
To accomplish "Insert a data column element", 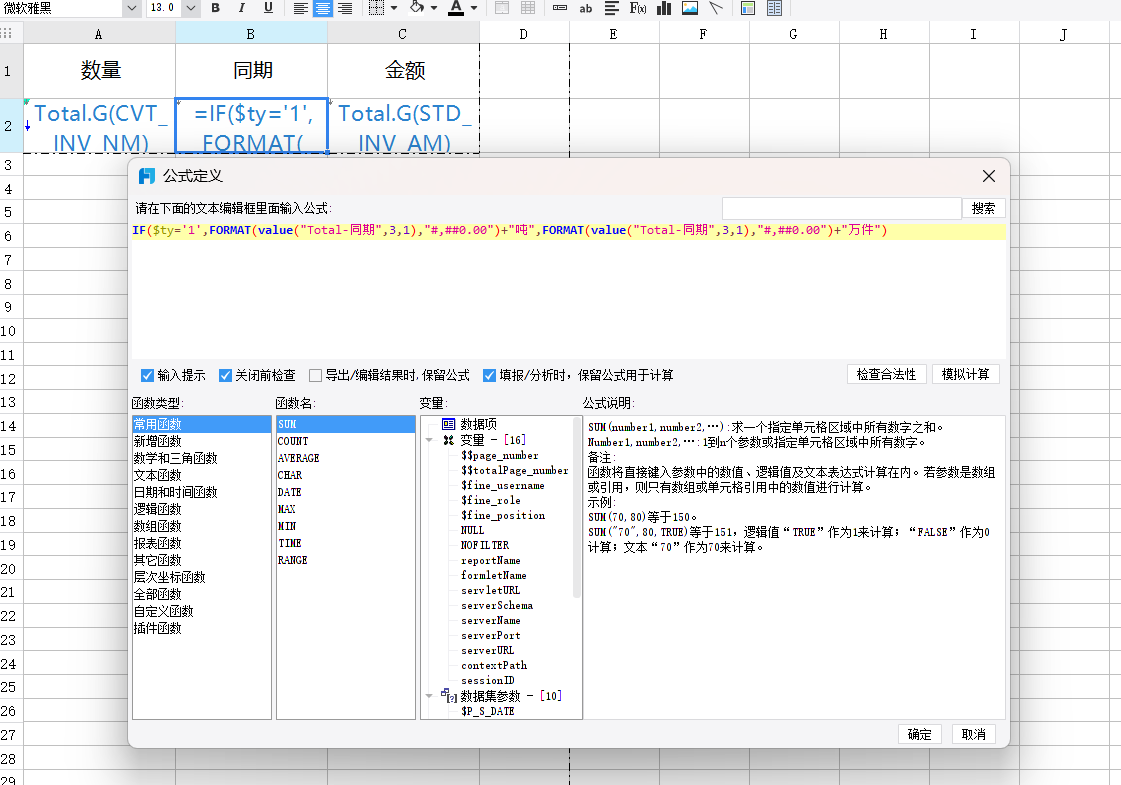I will tap(611, 8).
